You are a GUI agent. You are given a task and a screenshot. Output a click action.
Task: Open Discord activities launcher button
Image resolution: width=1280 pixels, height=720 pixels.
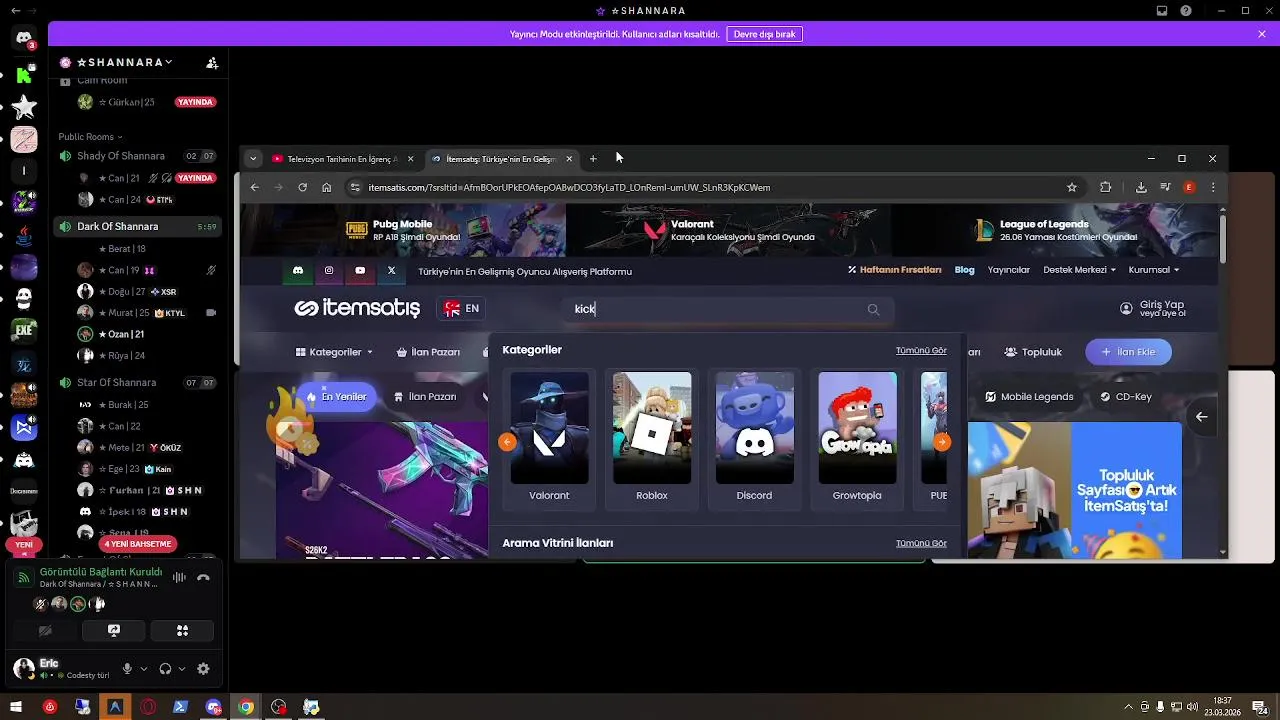coord(182,631)
